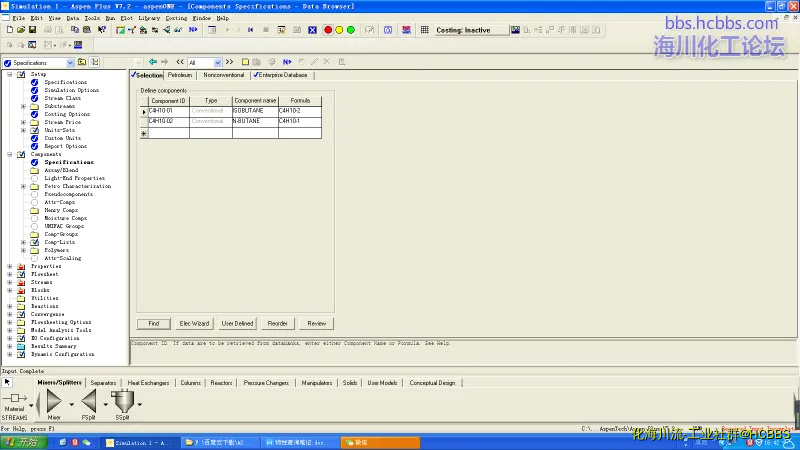Click the Data Browser tree toggle icon

[x=95, y=62]
